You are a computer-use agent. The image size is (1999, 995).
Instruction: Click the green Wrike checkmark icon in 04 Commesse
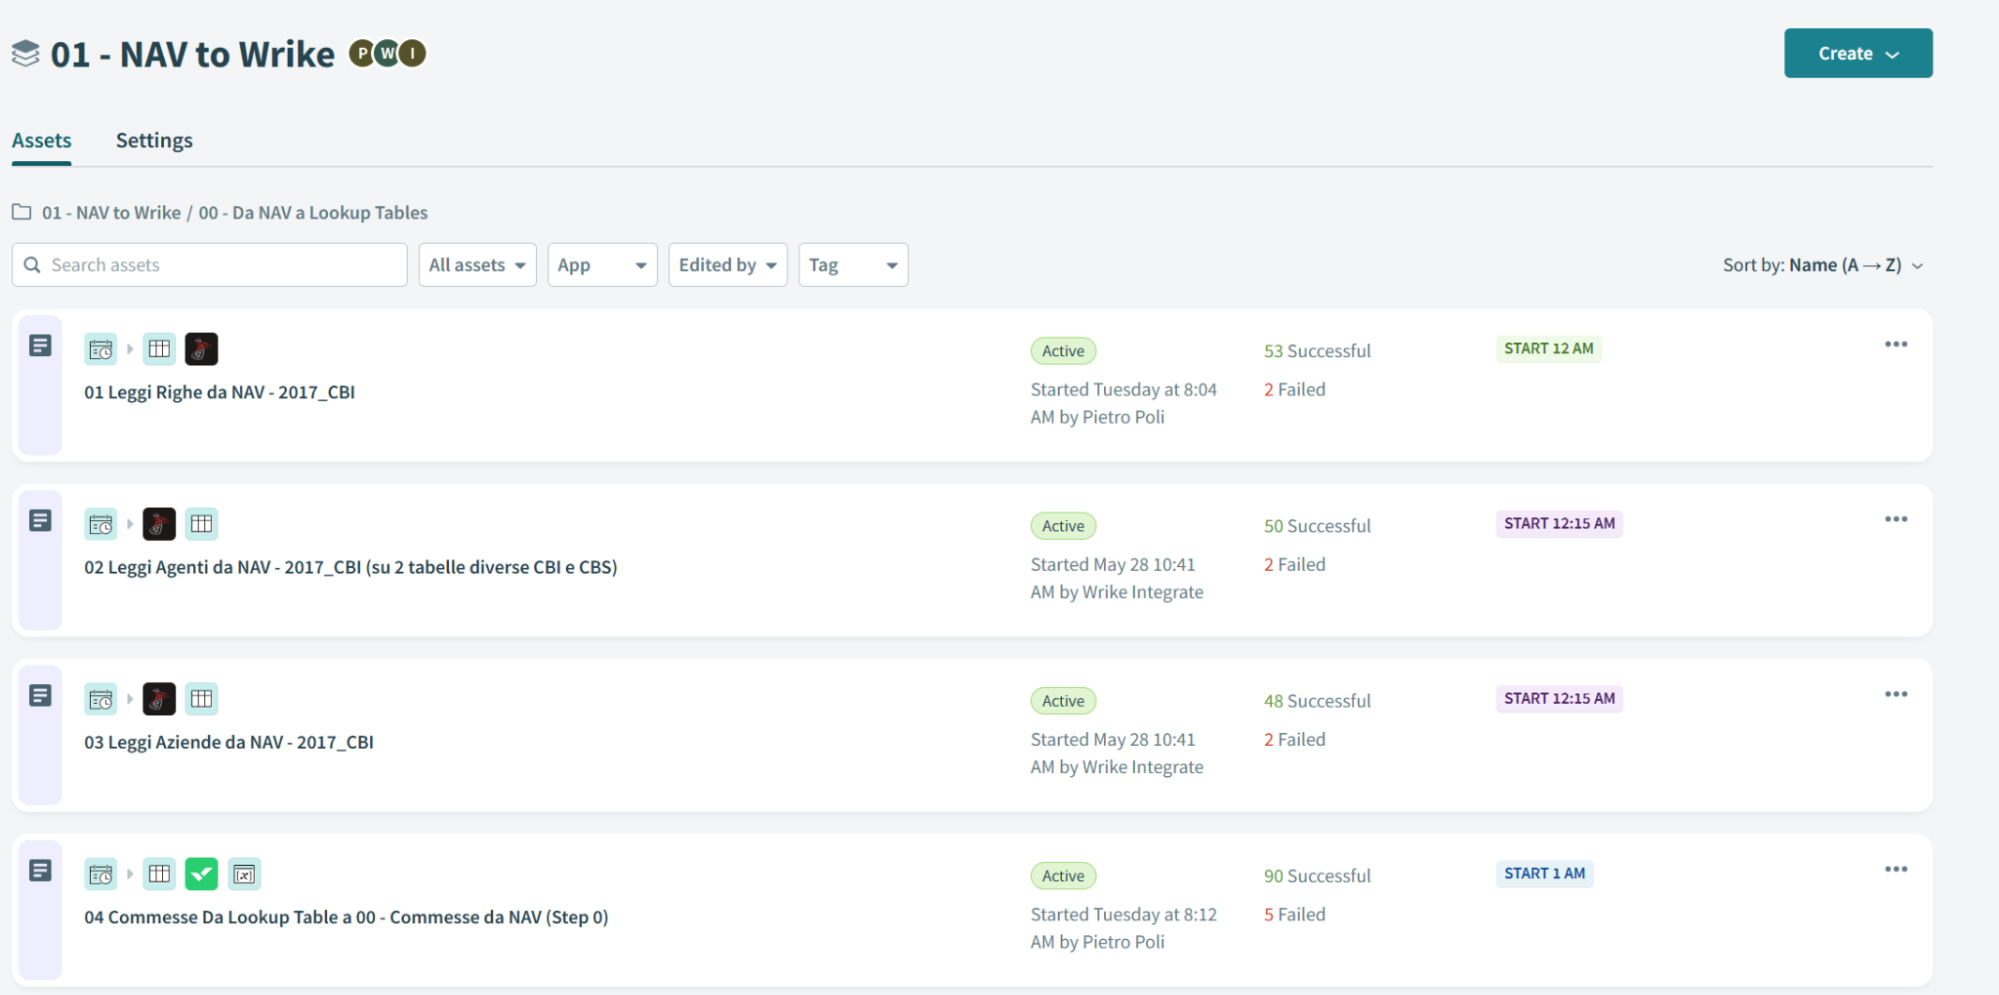(x=201, y=874)
